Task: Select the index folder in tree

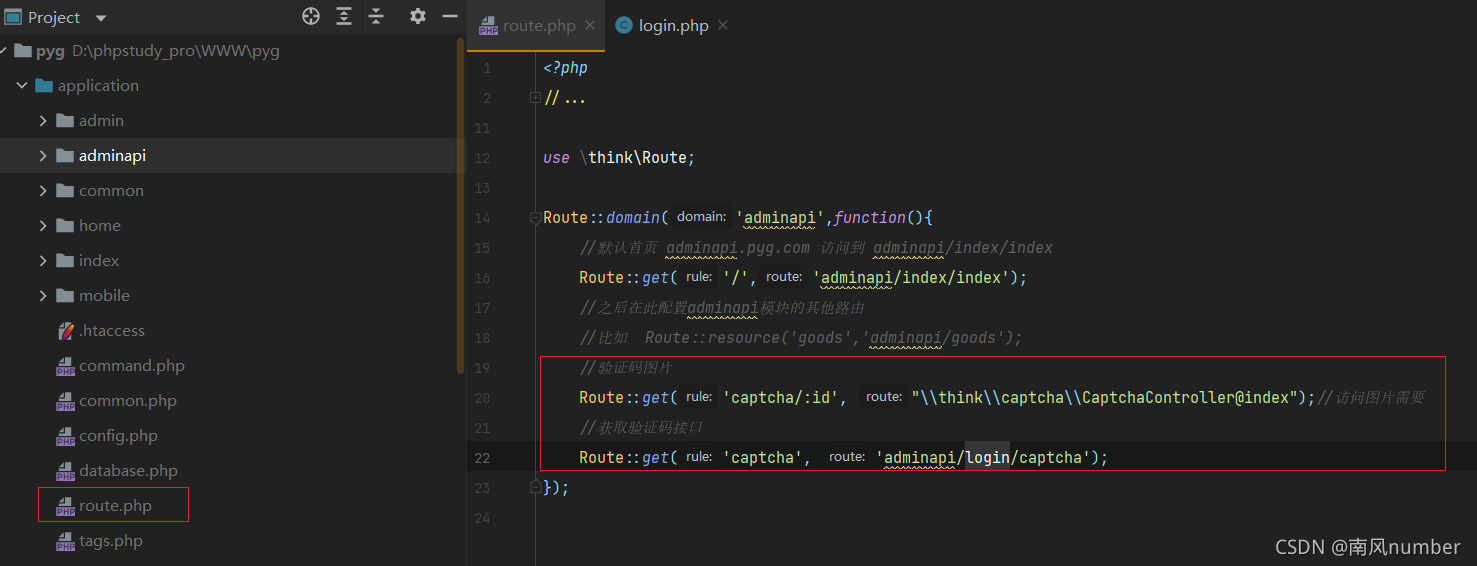Action: point(99,261)
